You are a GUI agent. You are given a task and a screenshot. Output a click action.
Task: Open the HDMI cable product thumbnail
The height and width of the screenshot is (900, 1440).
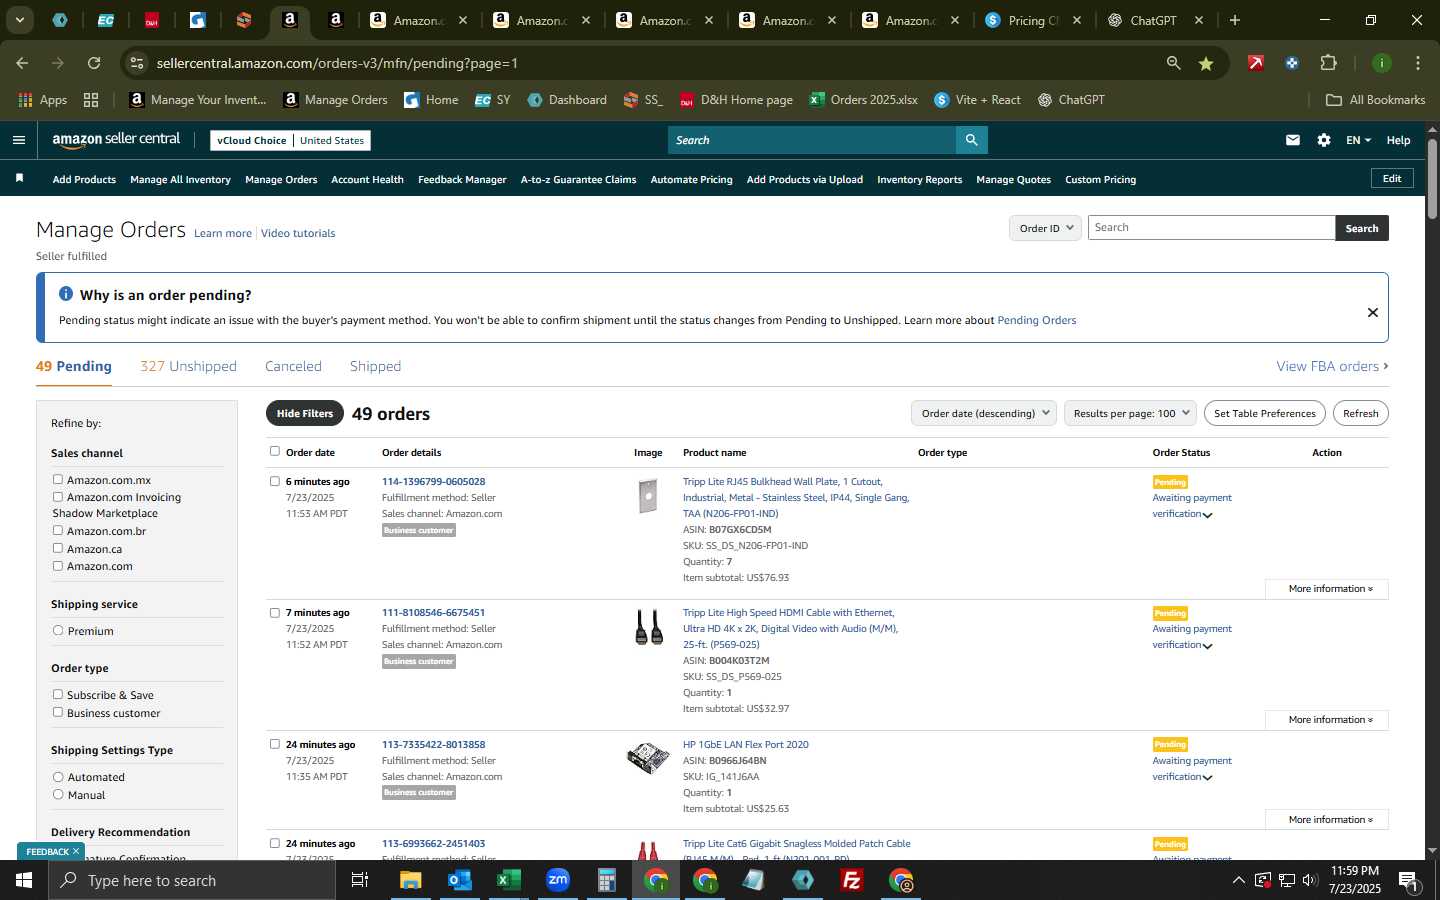coord(648,627)
